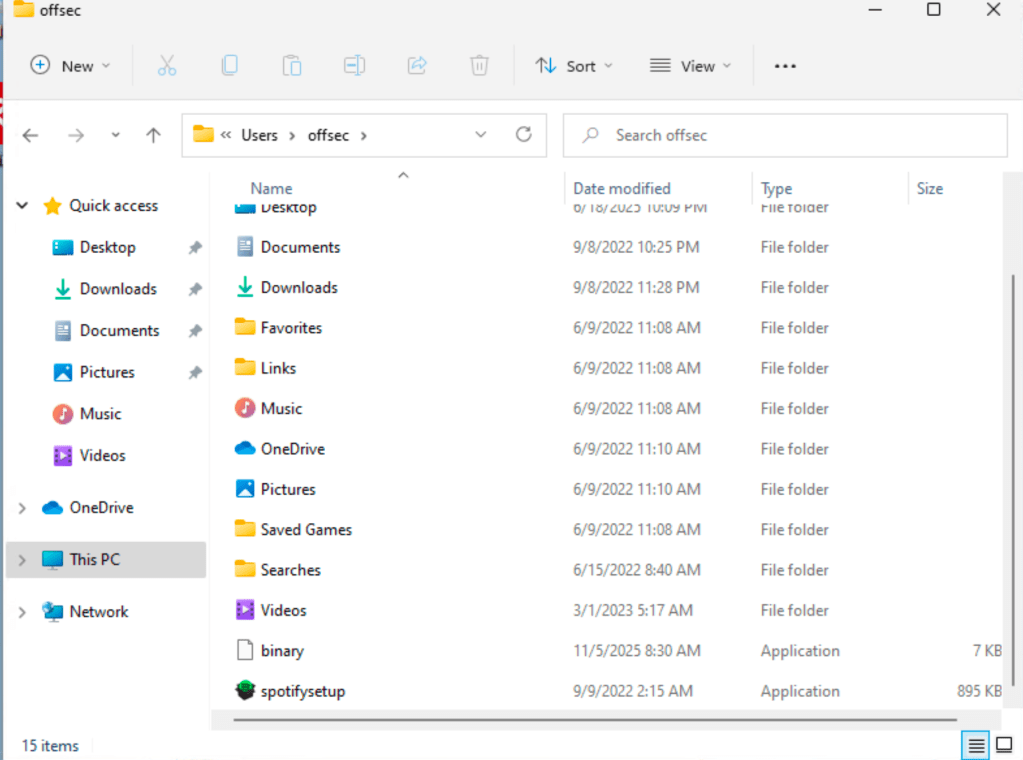
Task: Open the New item button
Action: [70, 66]
